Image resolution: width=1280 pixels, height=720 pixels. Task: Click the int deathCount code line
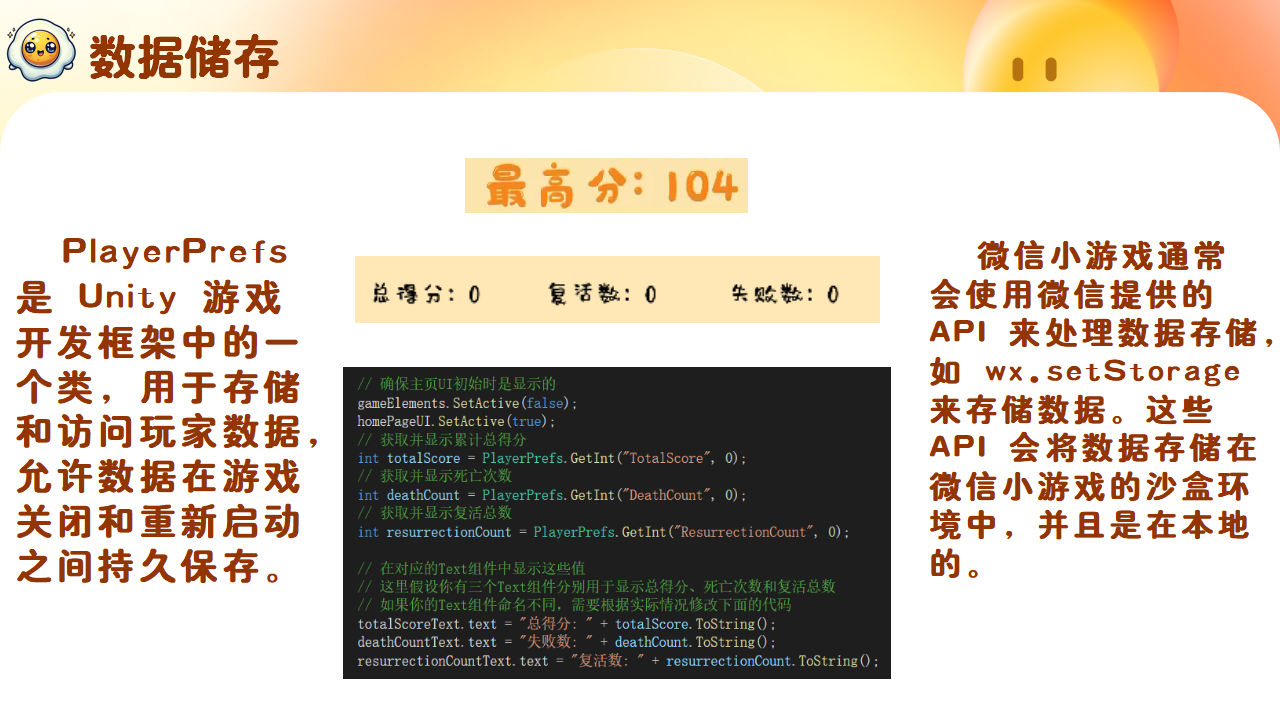552,495
